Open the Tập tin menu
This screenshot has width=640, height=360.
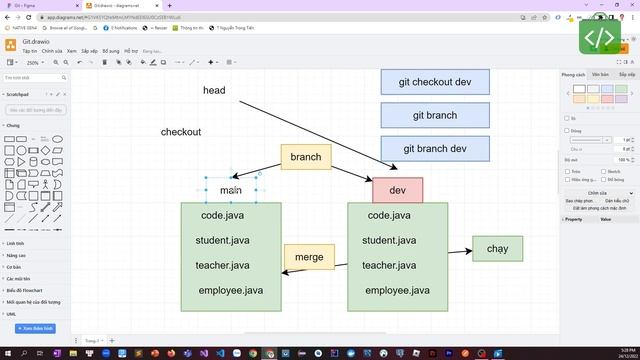29,51
